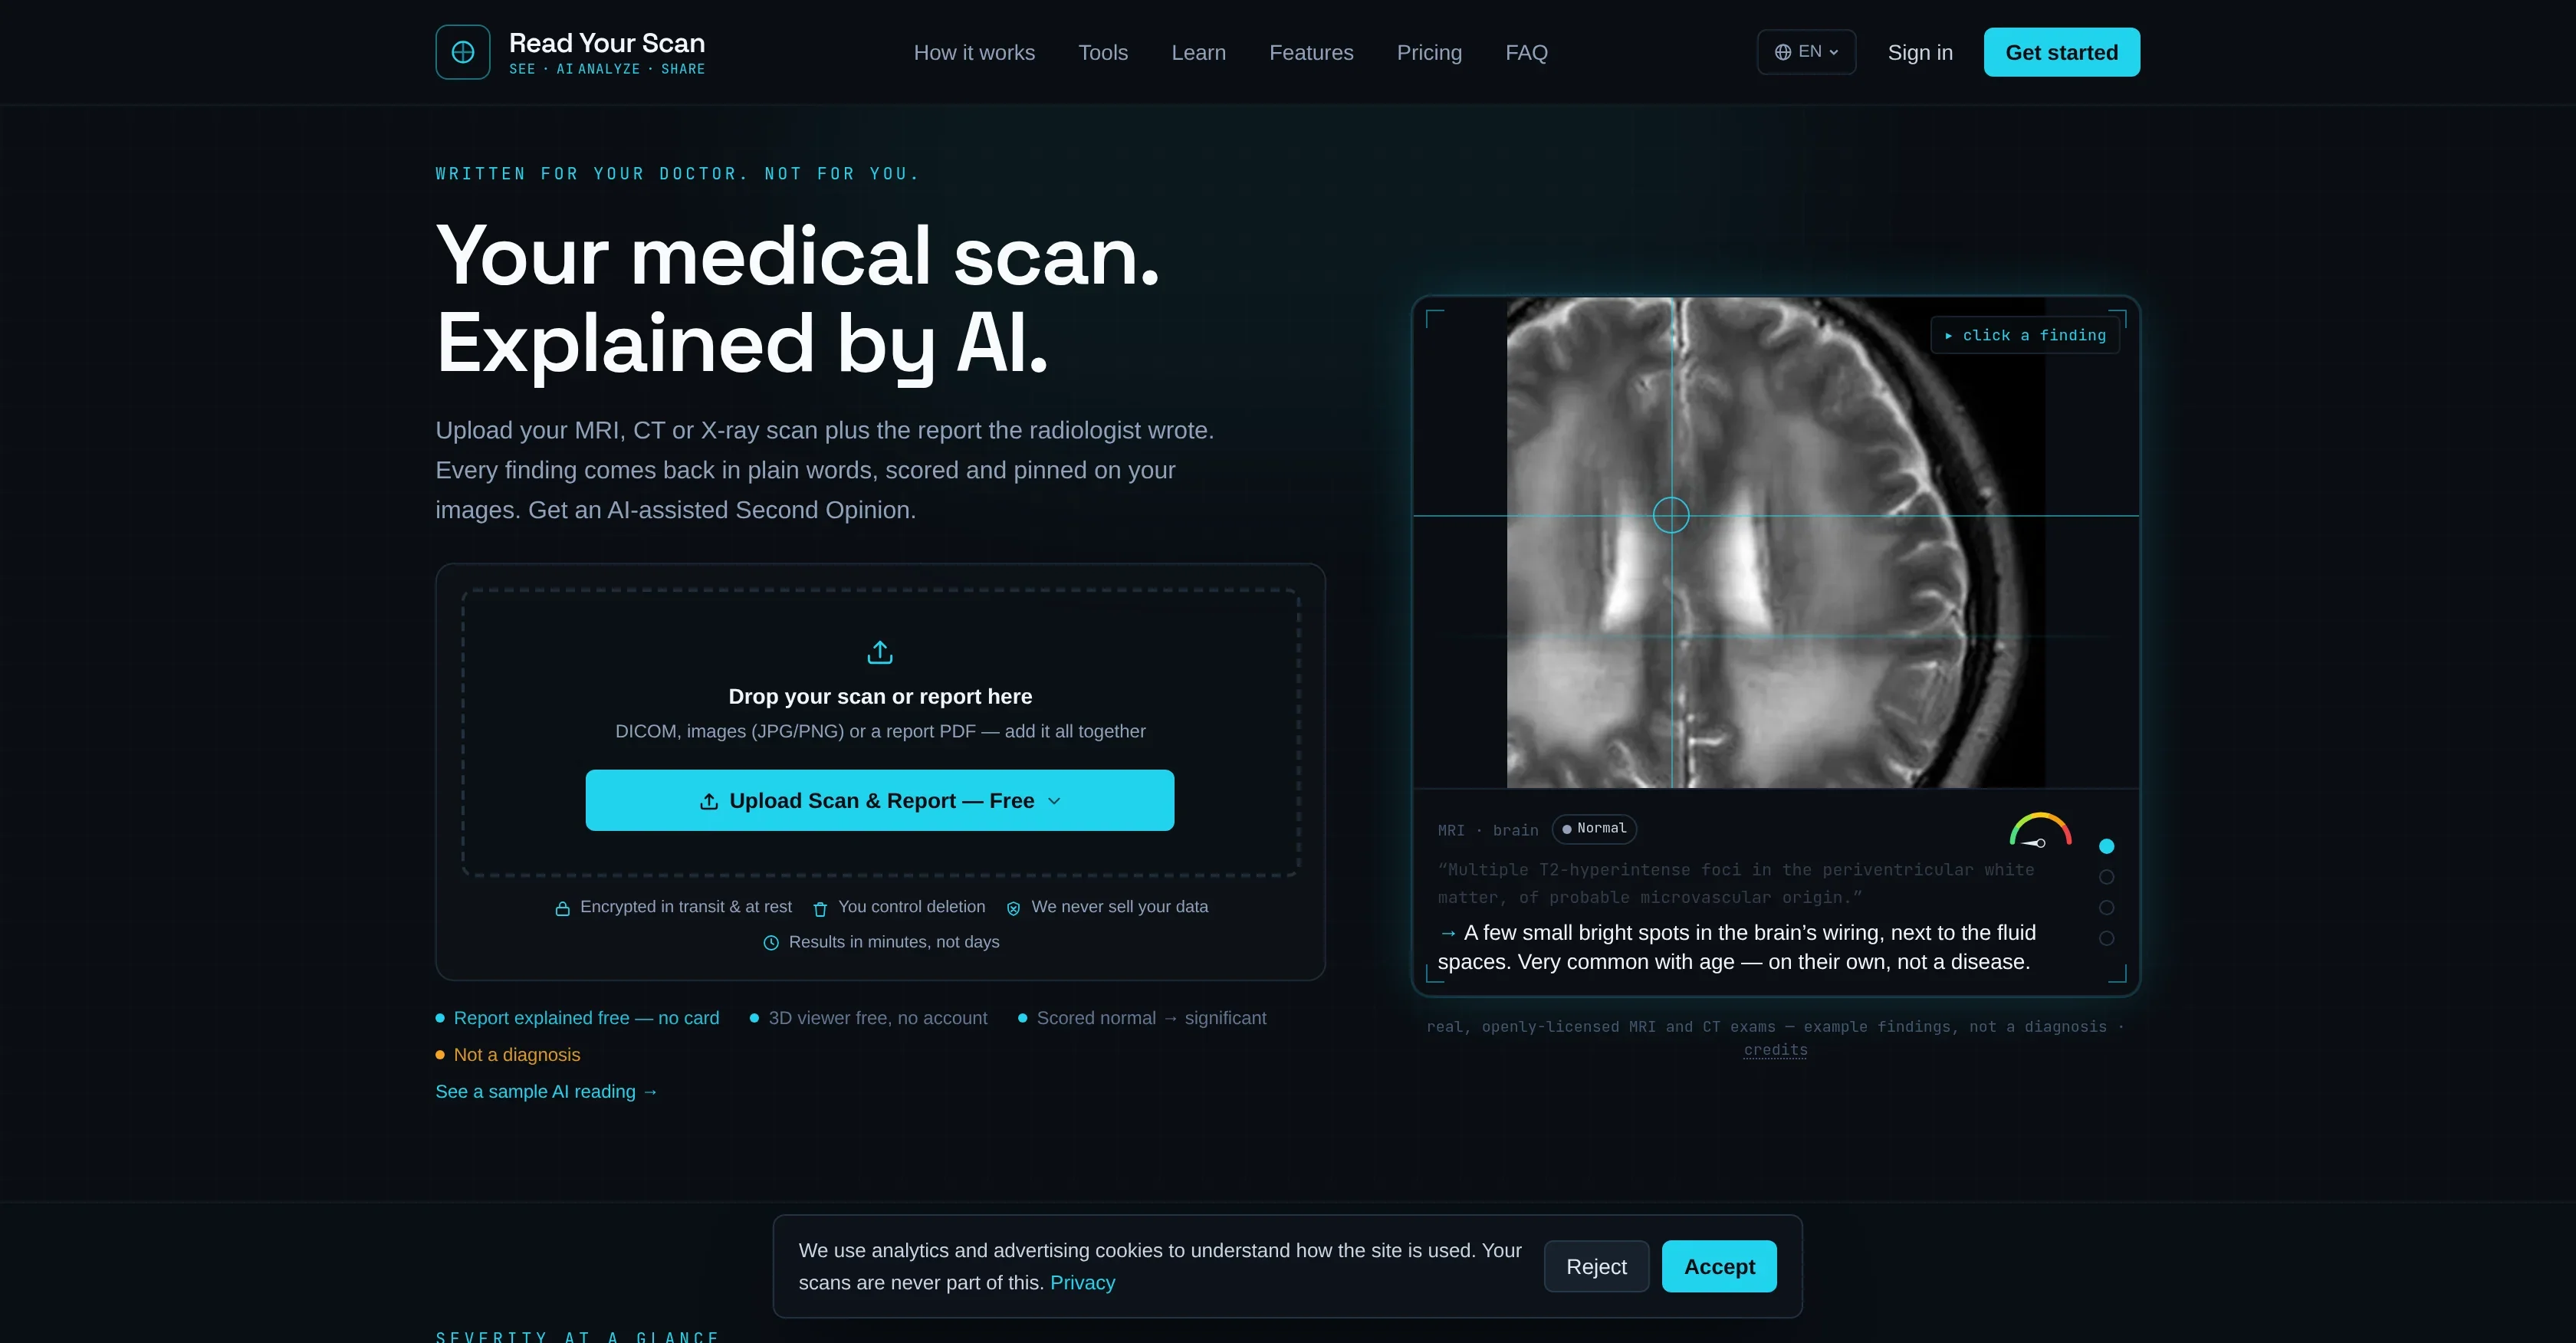Open the credits link under the scan viewer

pyautogui.click(x=1775, y=1050)
